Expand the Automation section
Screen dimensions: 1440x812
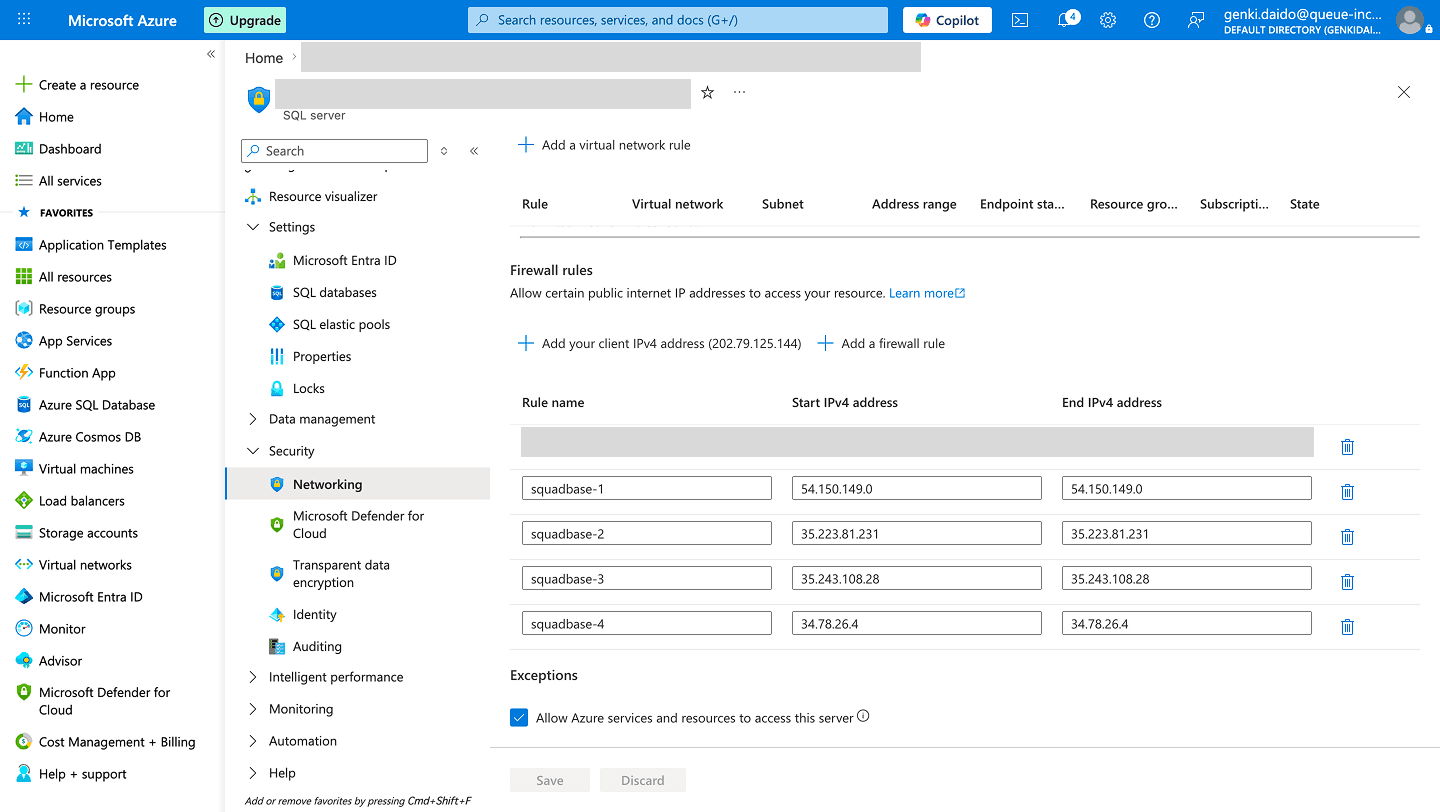253,741
